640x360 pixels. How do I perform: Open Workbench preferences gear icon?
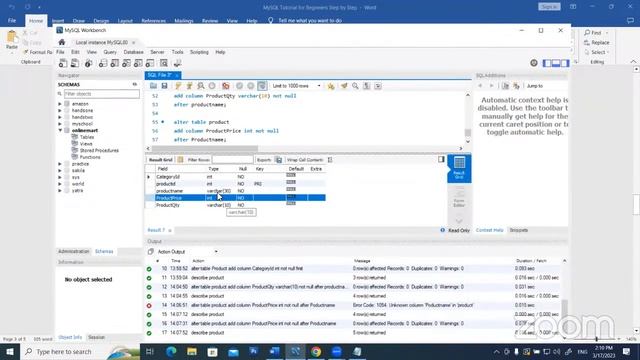point(534,63)
